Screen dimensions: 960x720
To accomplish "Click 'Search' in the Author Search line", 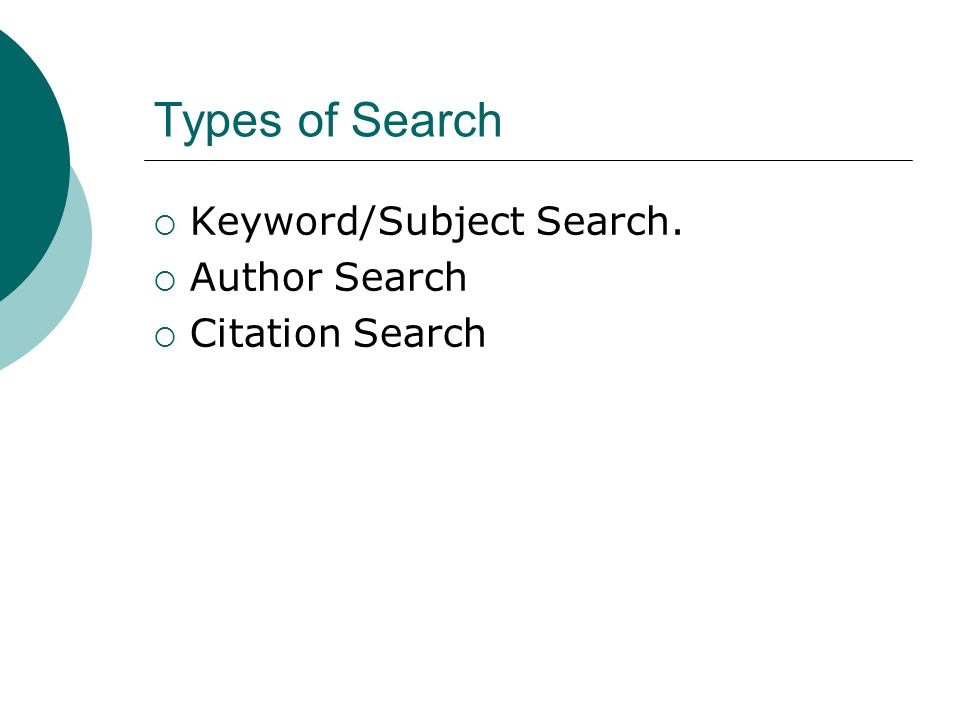I will tap(400, 277).
